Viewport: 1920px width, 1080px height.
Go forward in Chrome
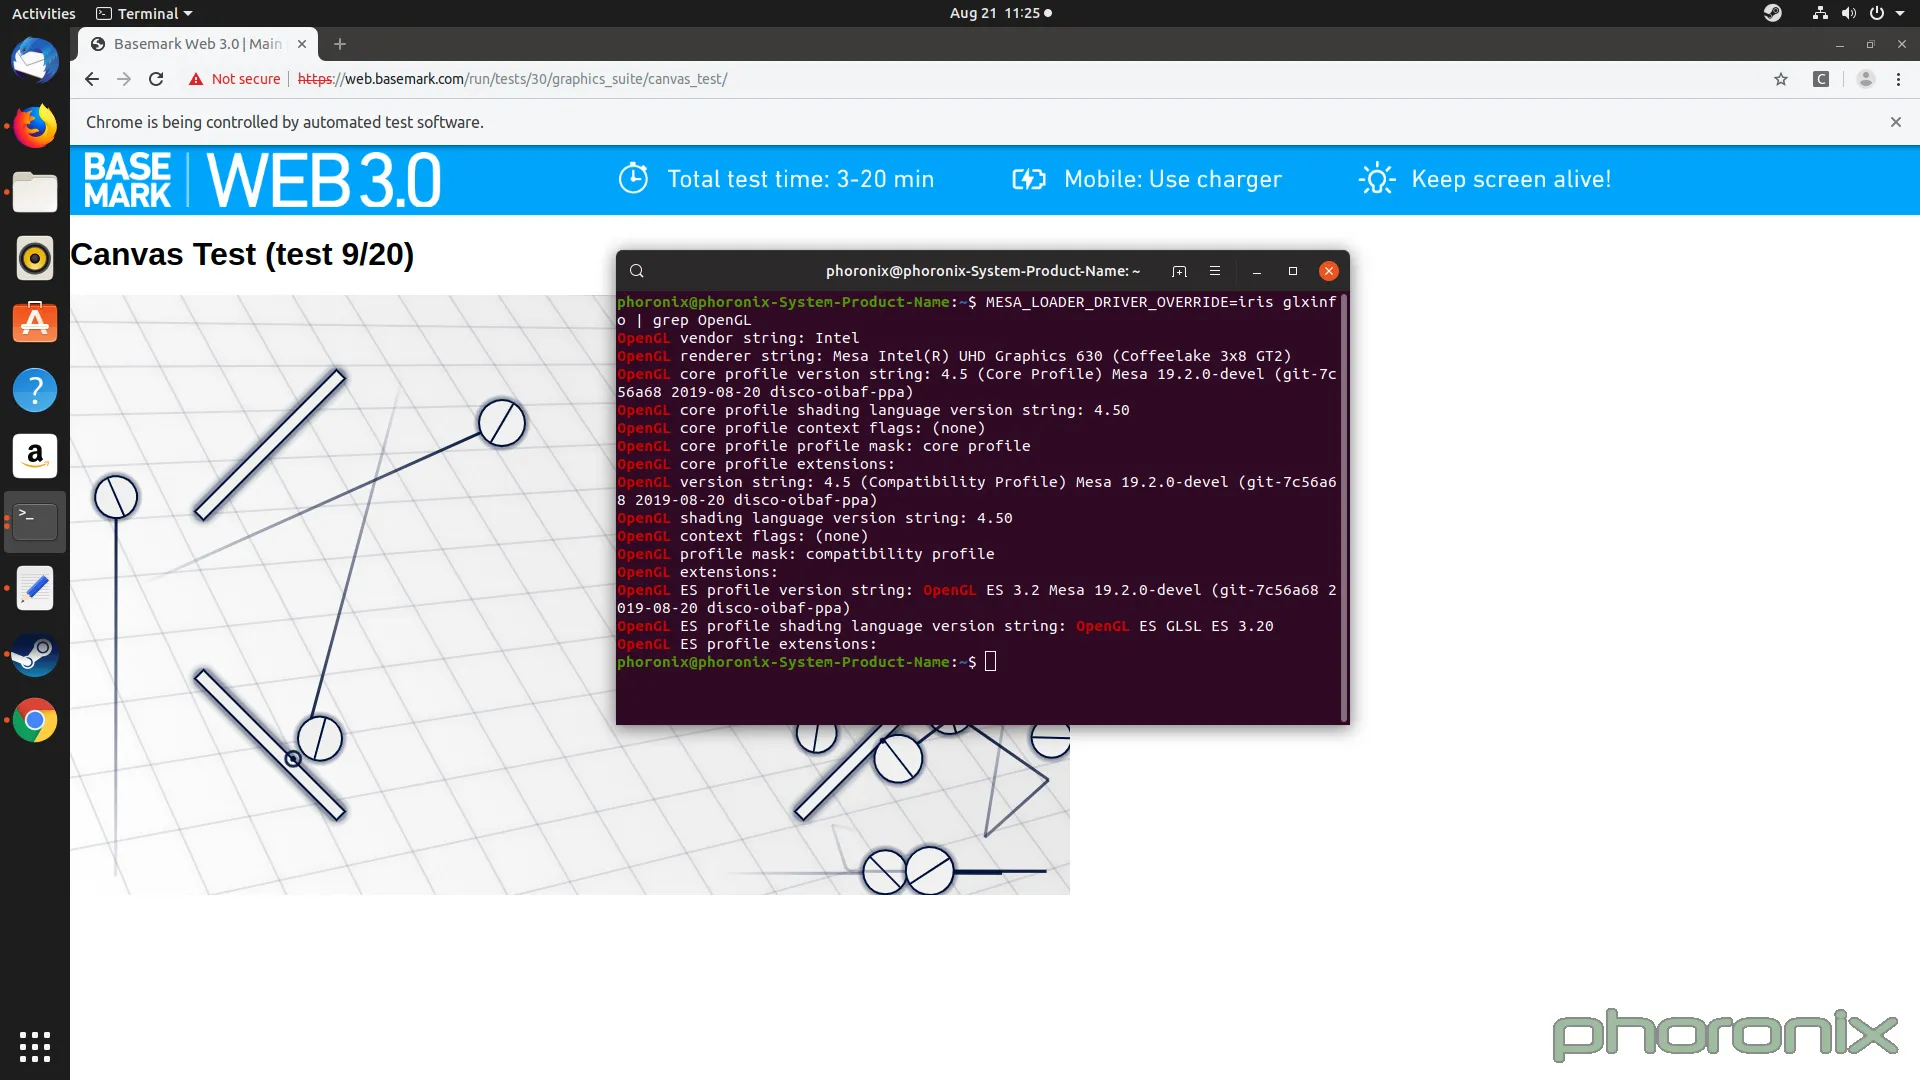click(x=124, y=79)
